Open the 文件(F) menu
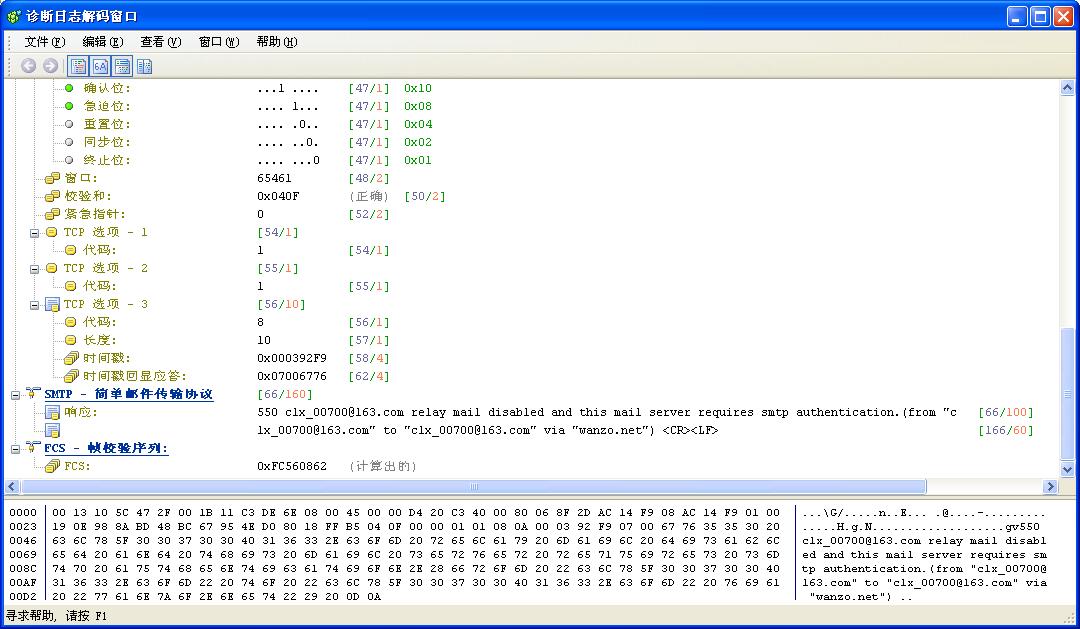The height and width of the screenshot is (629, 1080). coord(44,42)
